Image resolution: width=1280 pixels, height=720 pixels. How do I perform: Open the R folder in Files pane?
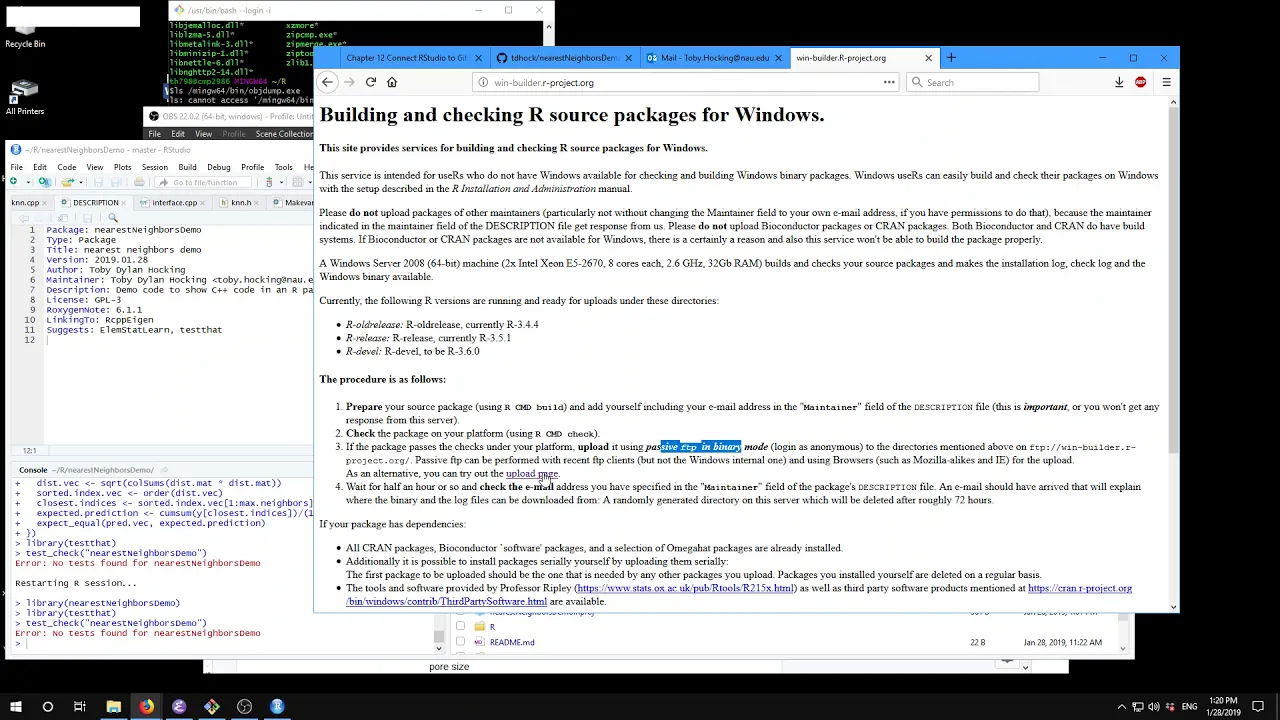point(492,627)
